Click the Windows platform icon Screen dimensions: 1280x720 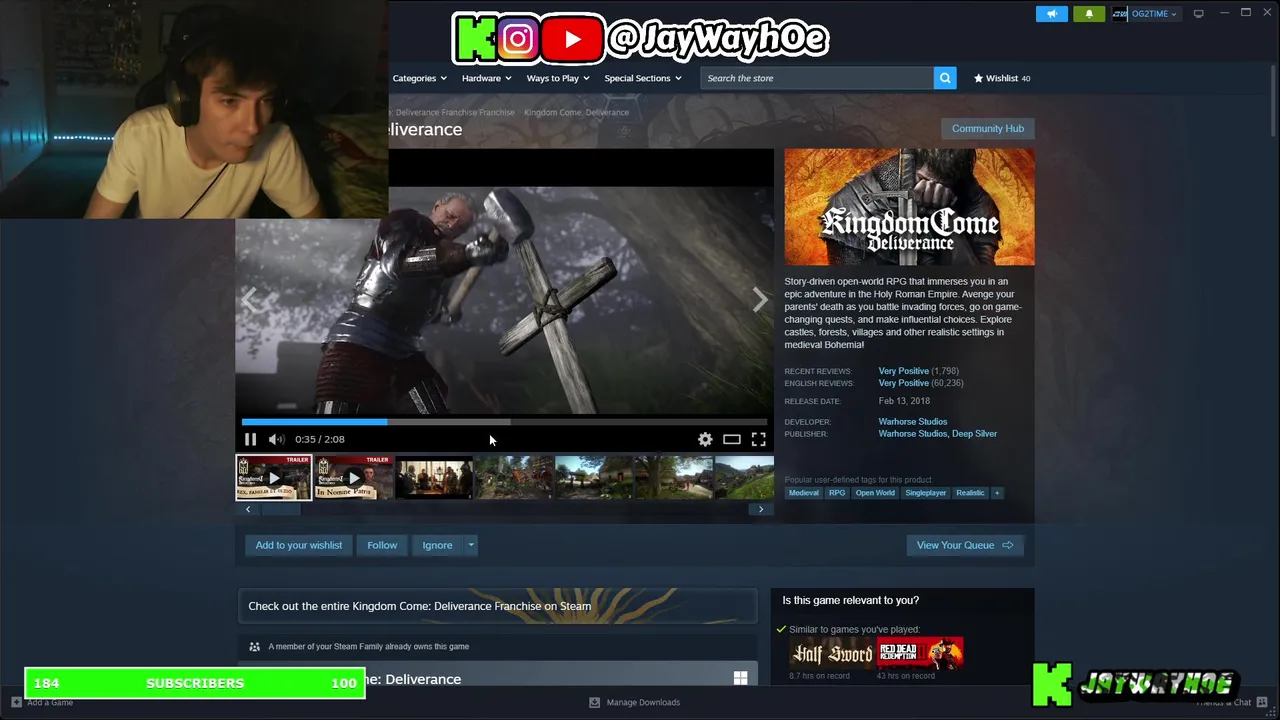pos(740,678)
